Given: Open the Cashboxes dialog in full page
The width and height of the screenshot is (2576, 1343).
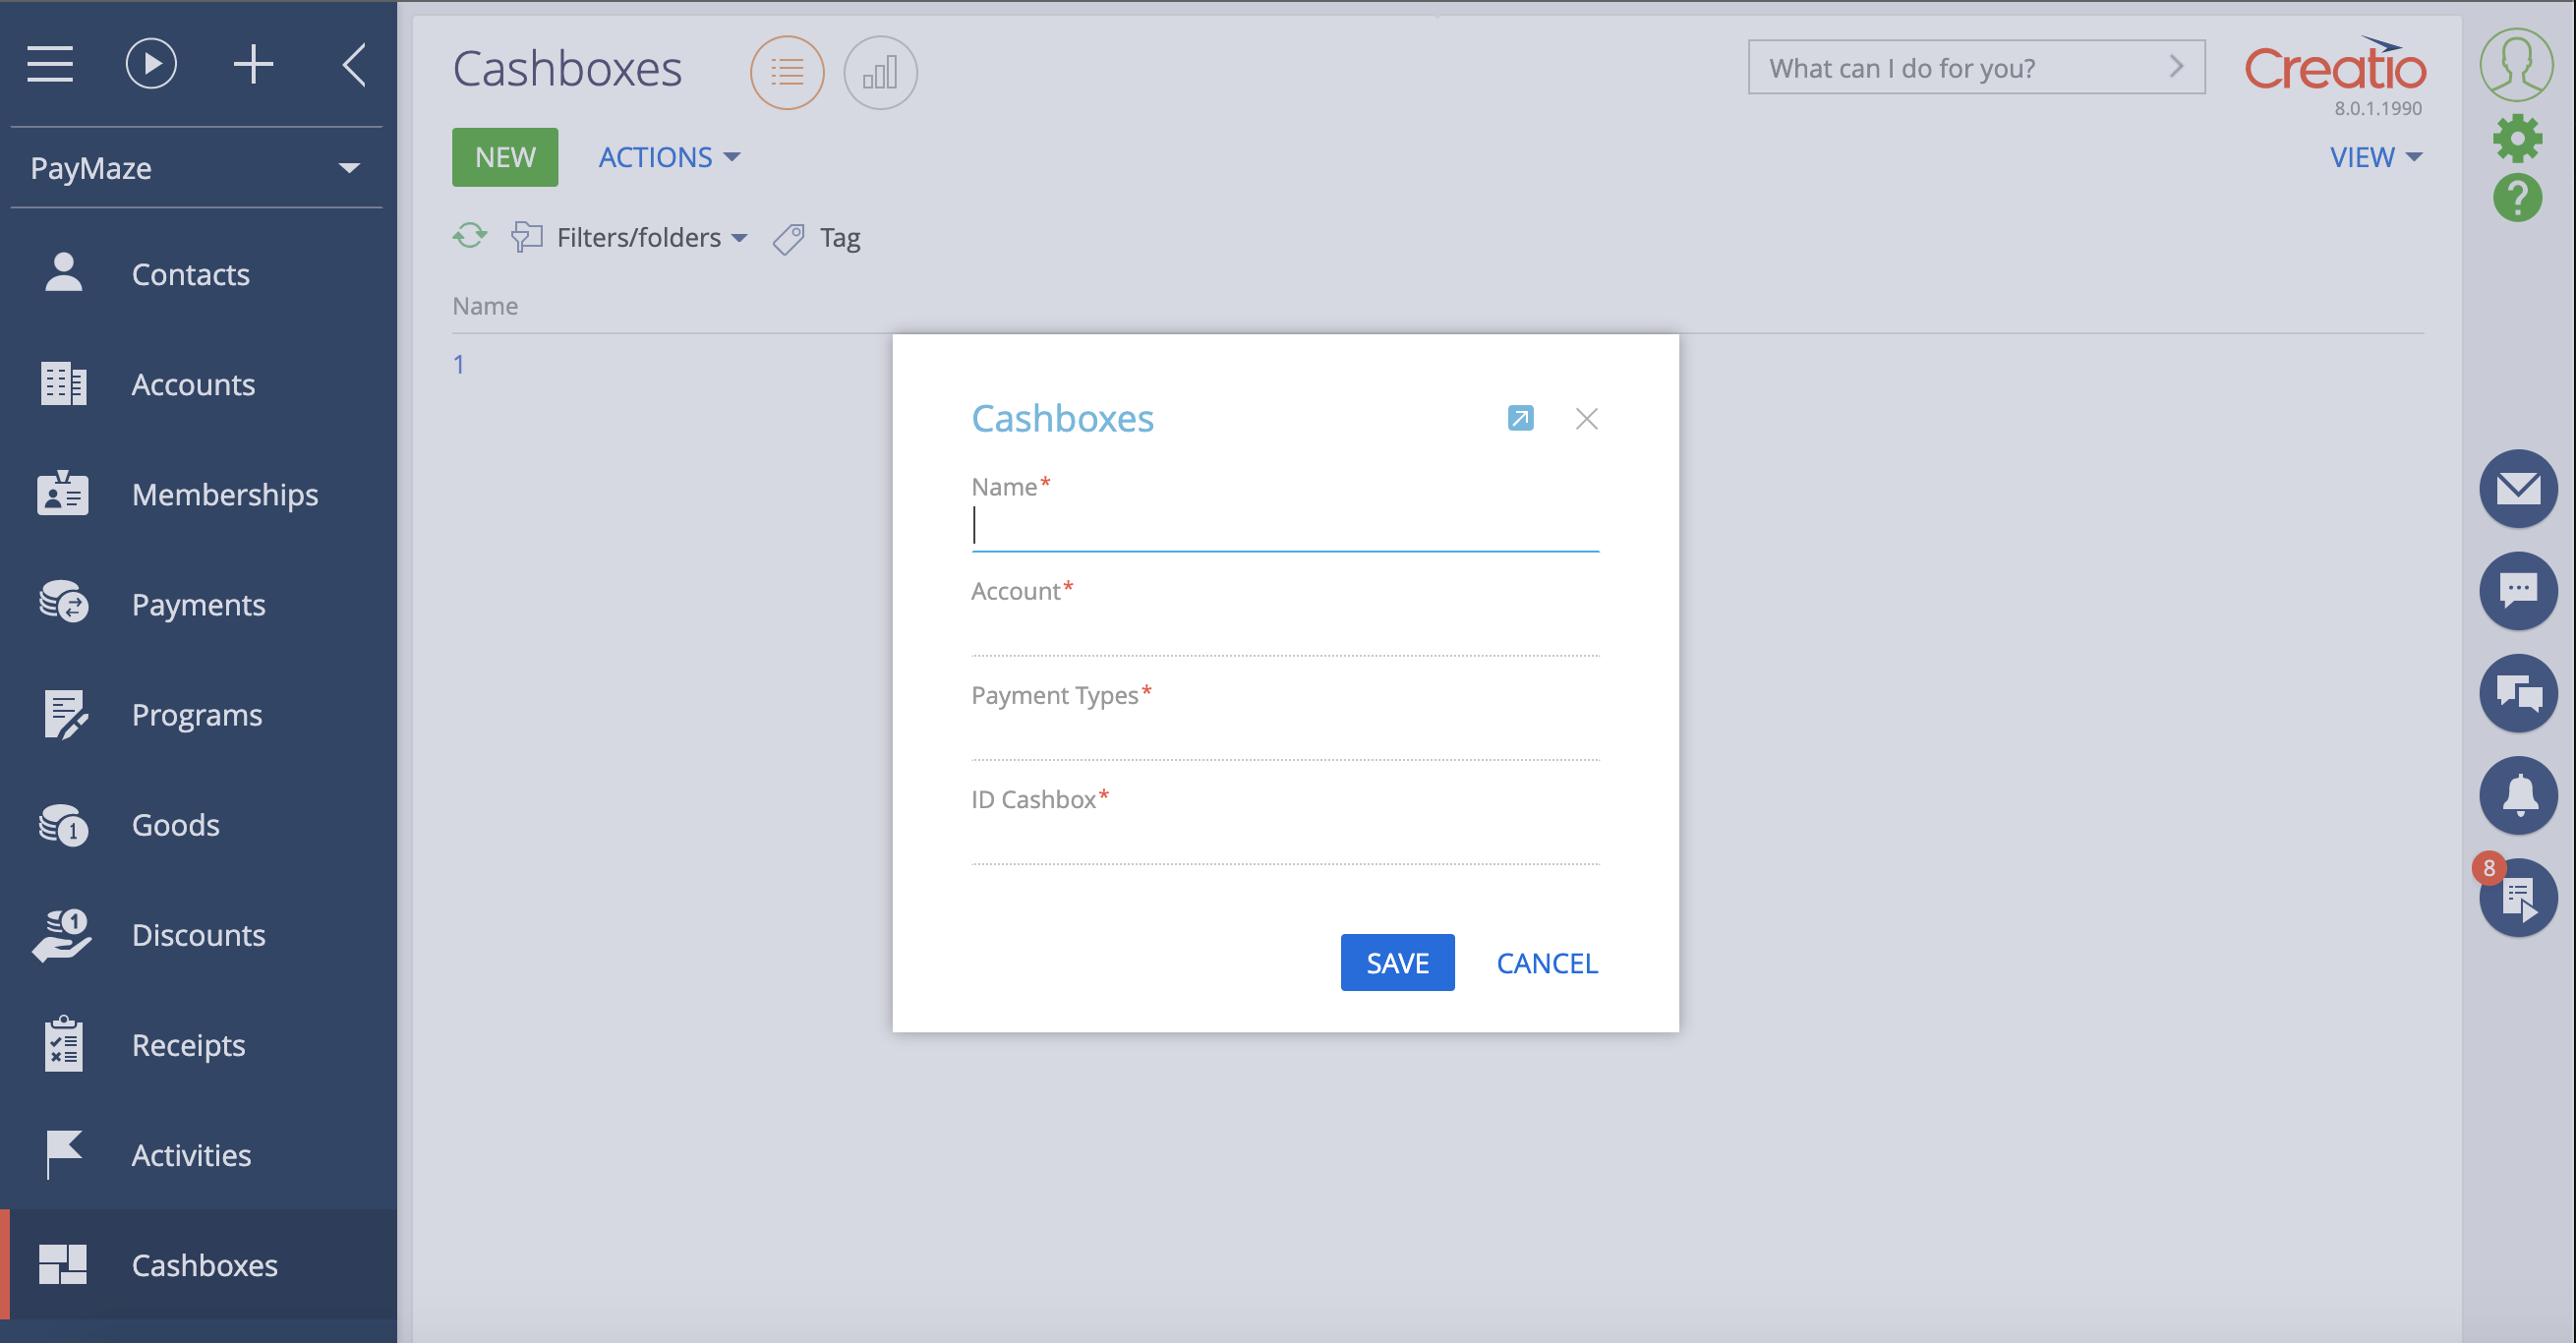Looking at the screenshot, I should click(x=1520, y=418).
